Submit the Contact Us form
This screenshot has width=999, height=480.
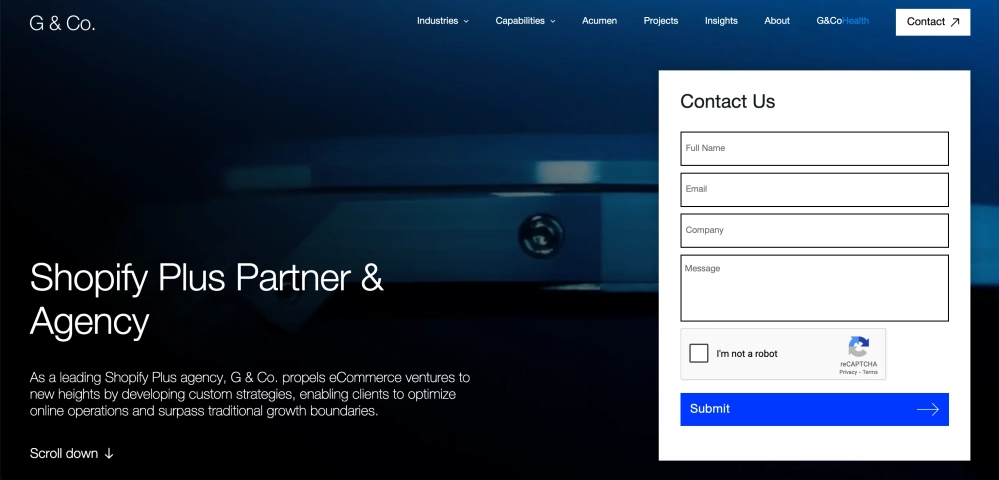(814, 409)
